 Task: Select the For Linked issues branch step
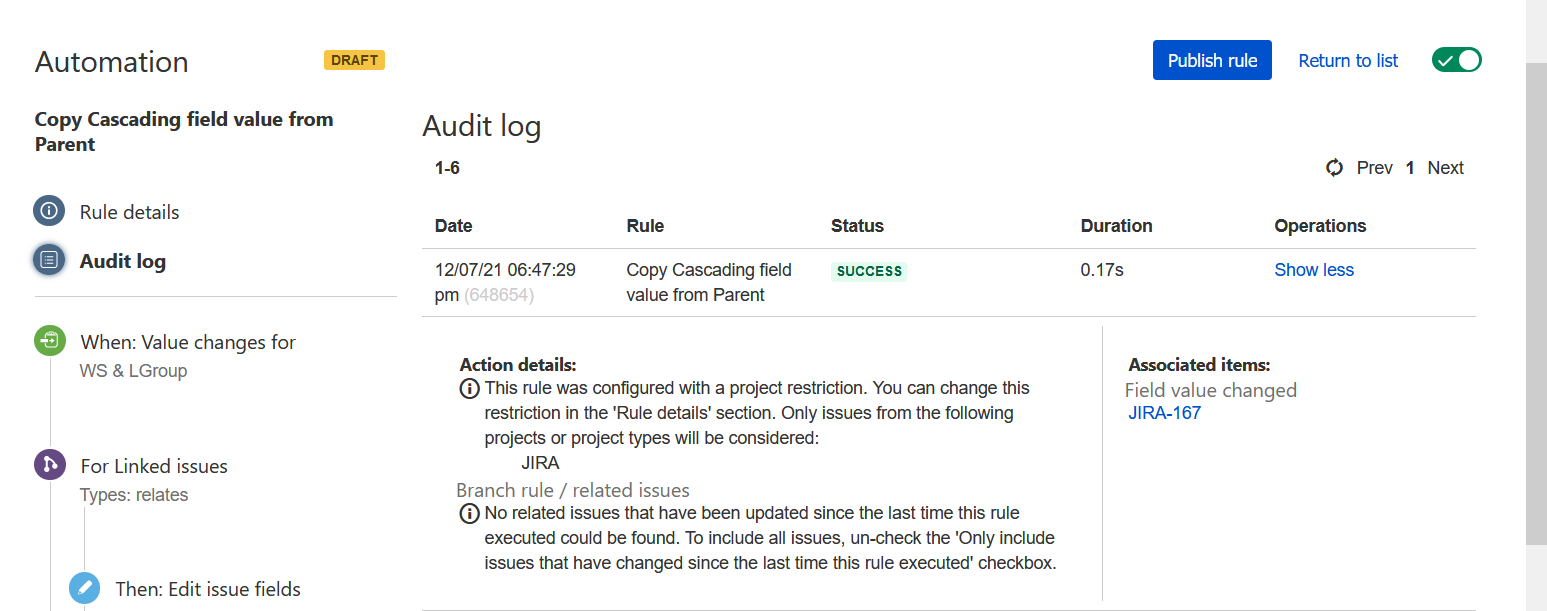(154, 466)
